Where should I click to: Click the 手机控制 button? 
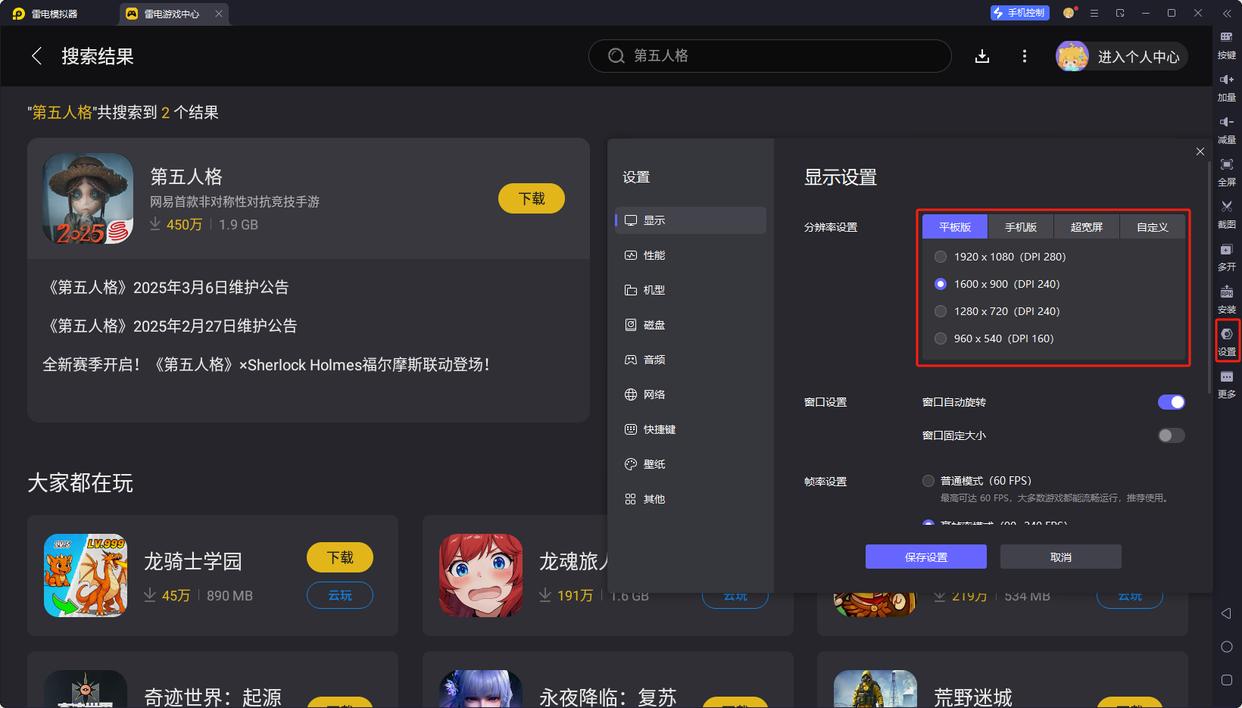[x=1019, y=13]
